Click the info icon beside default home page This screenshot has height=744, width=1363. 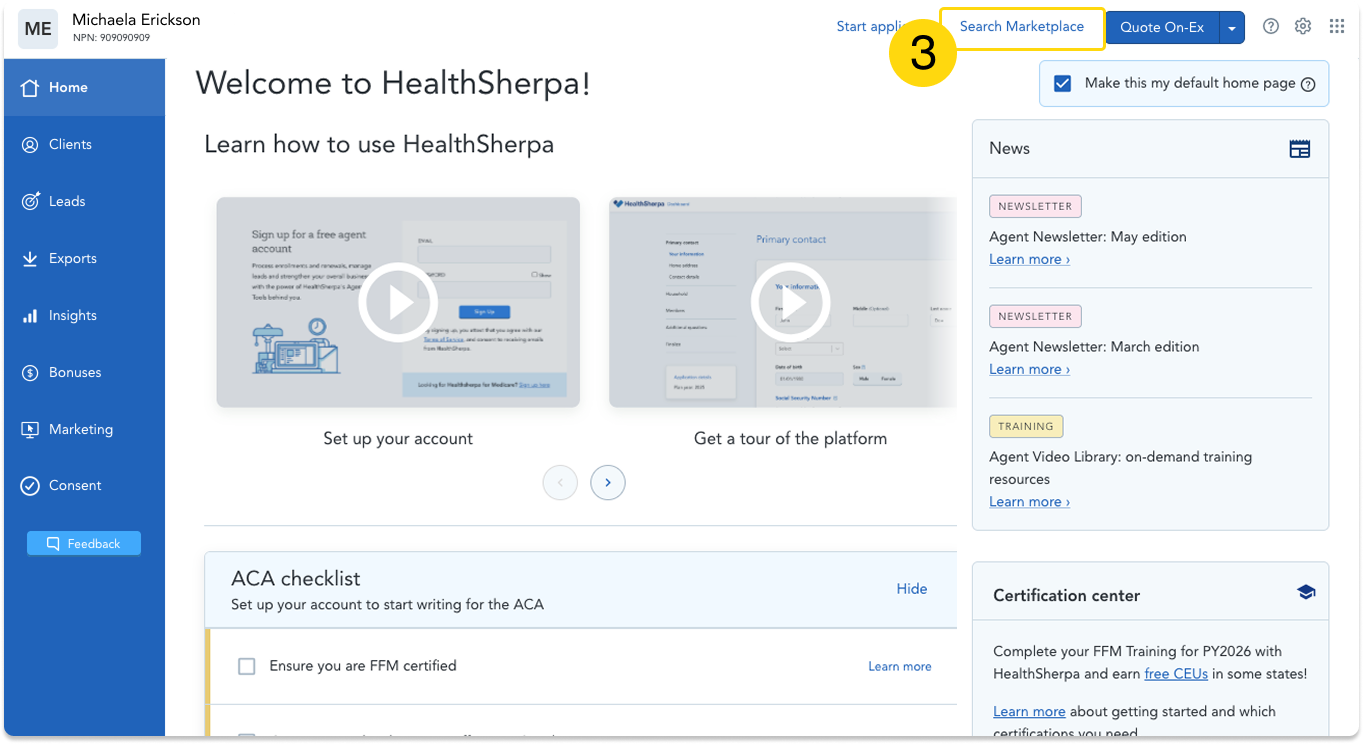1308,84
